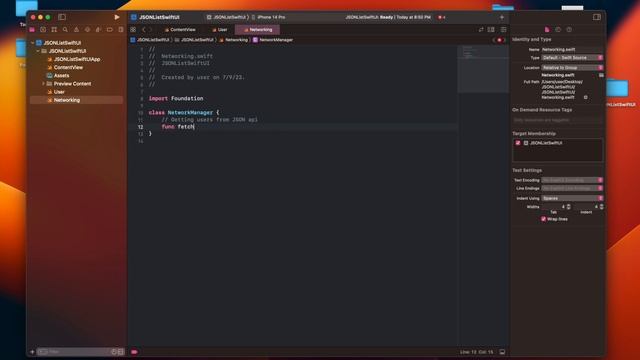Enable code review changes arrows icon
This screenshot has height=360, width=640.
481,30
